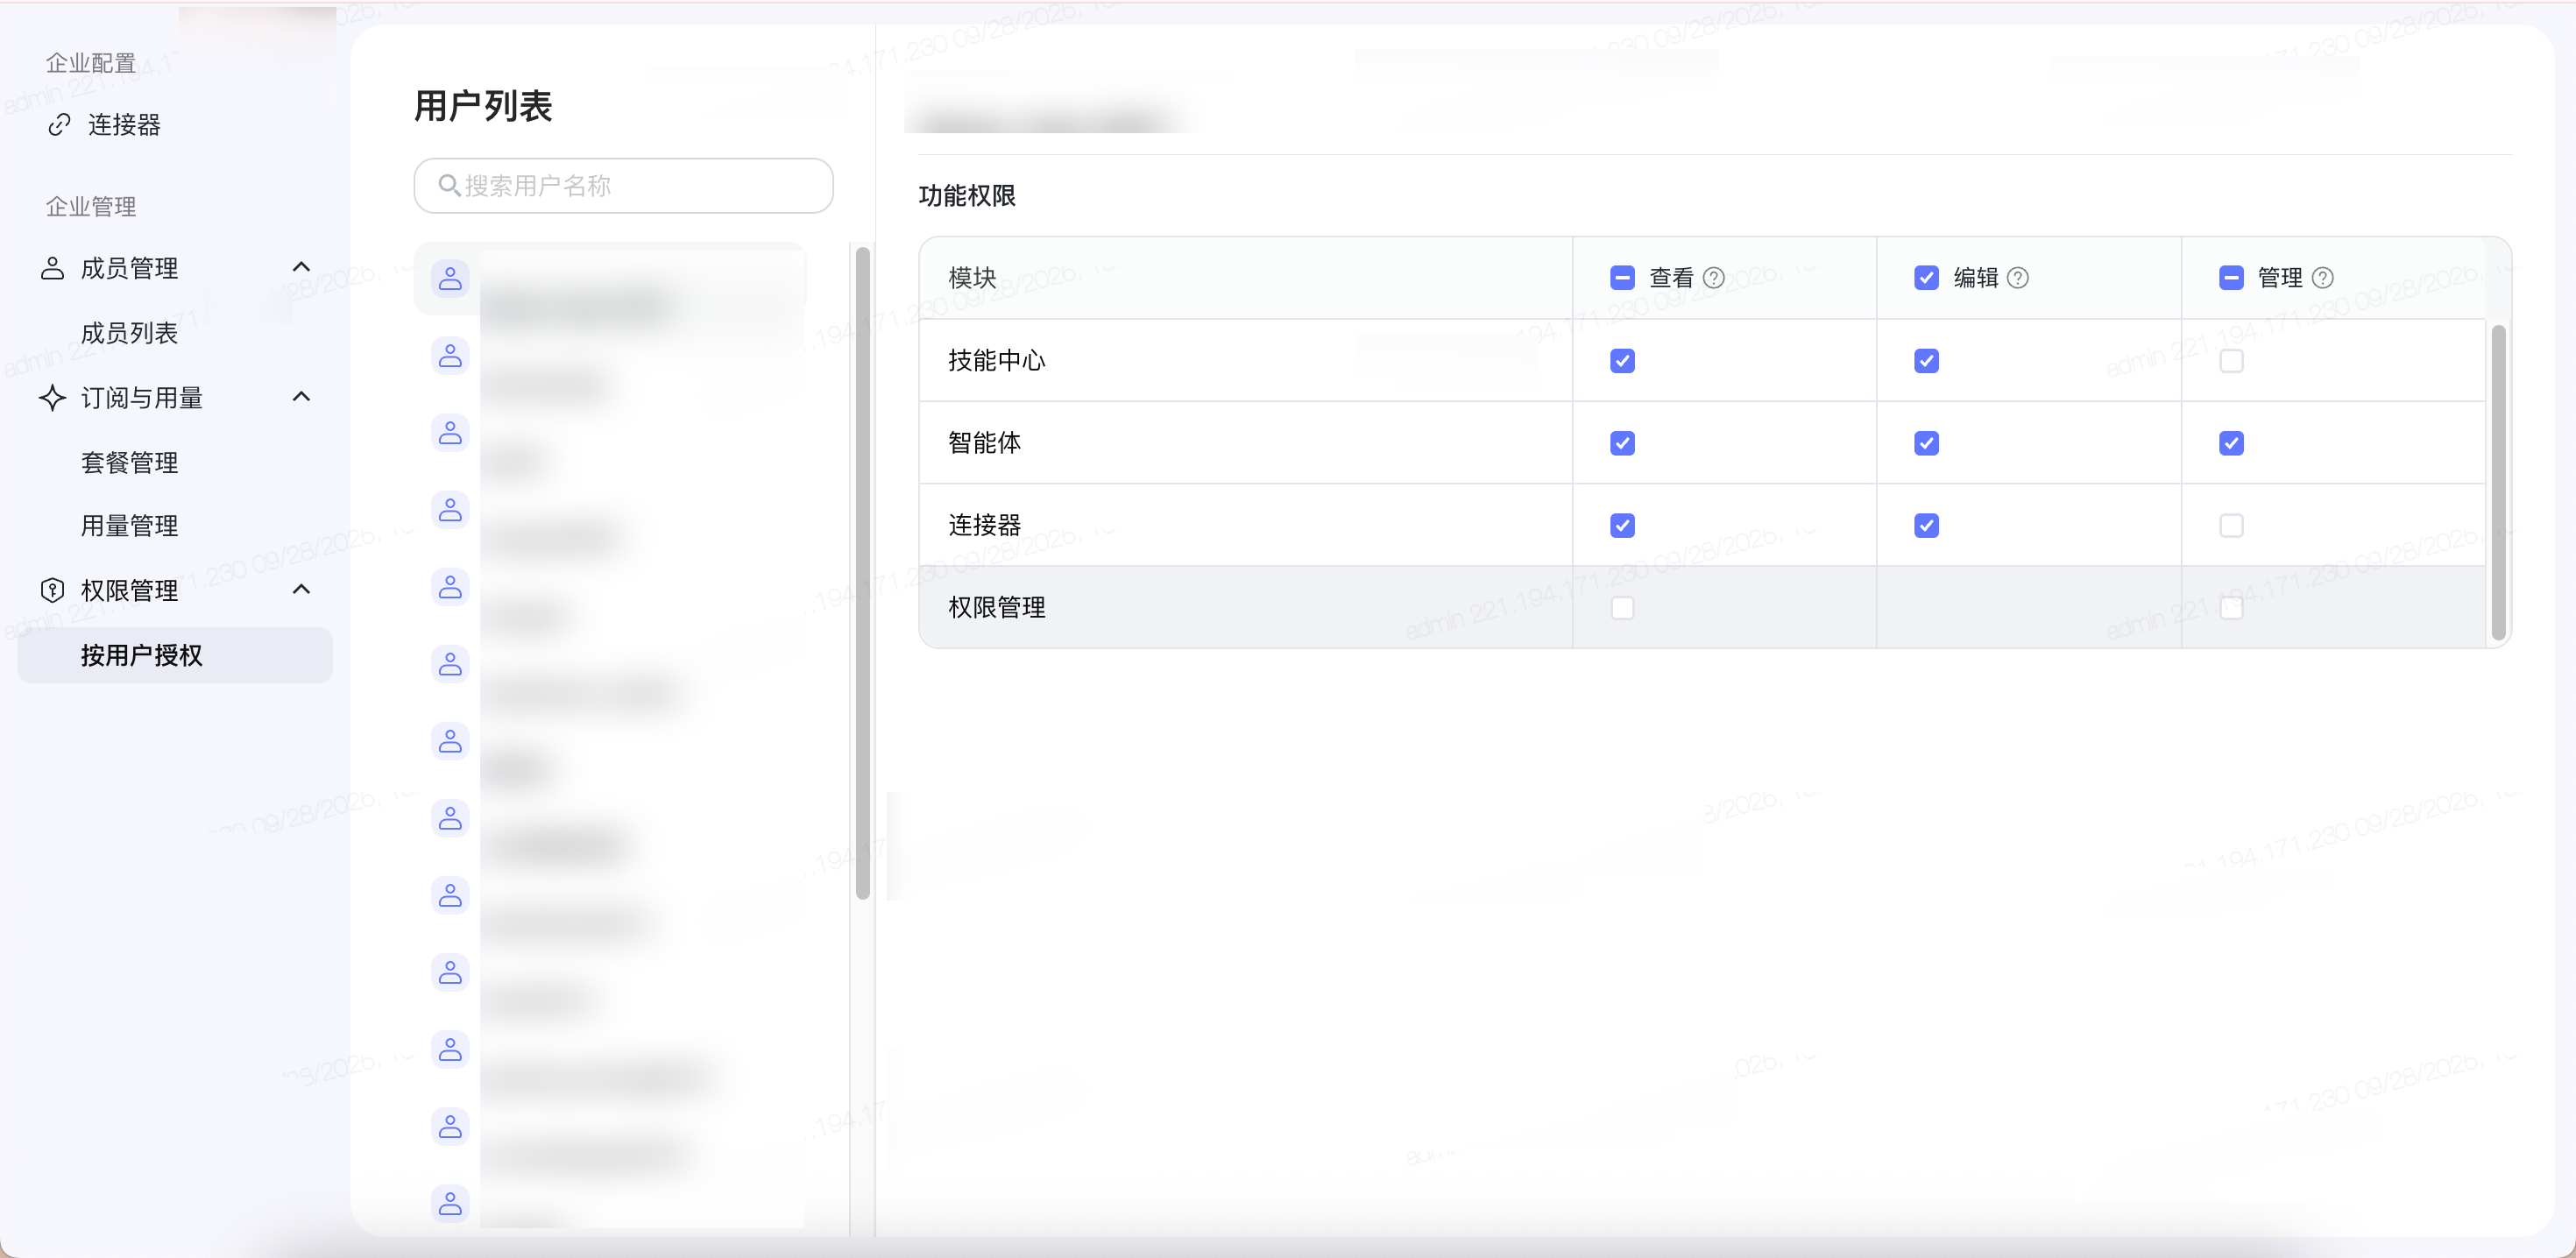Uncheck 编辑 permission for 连接器

(x=1926, y=526)
